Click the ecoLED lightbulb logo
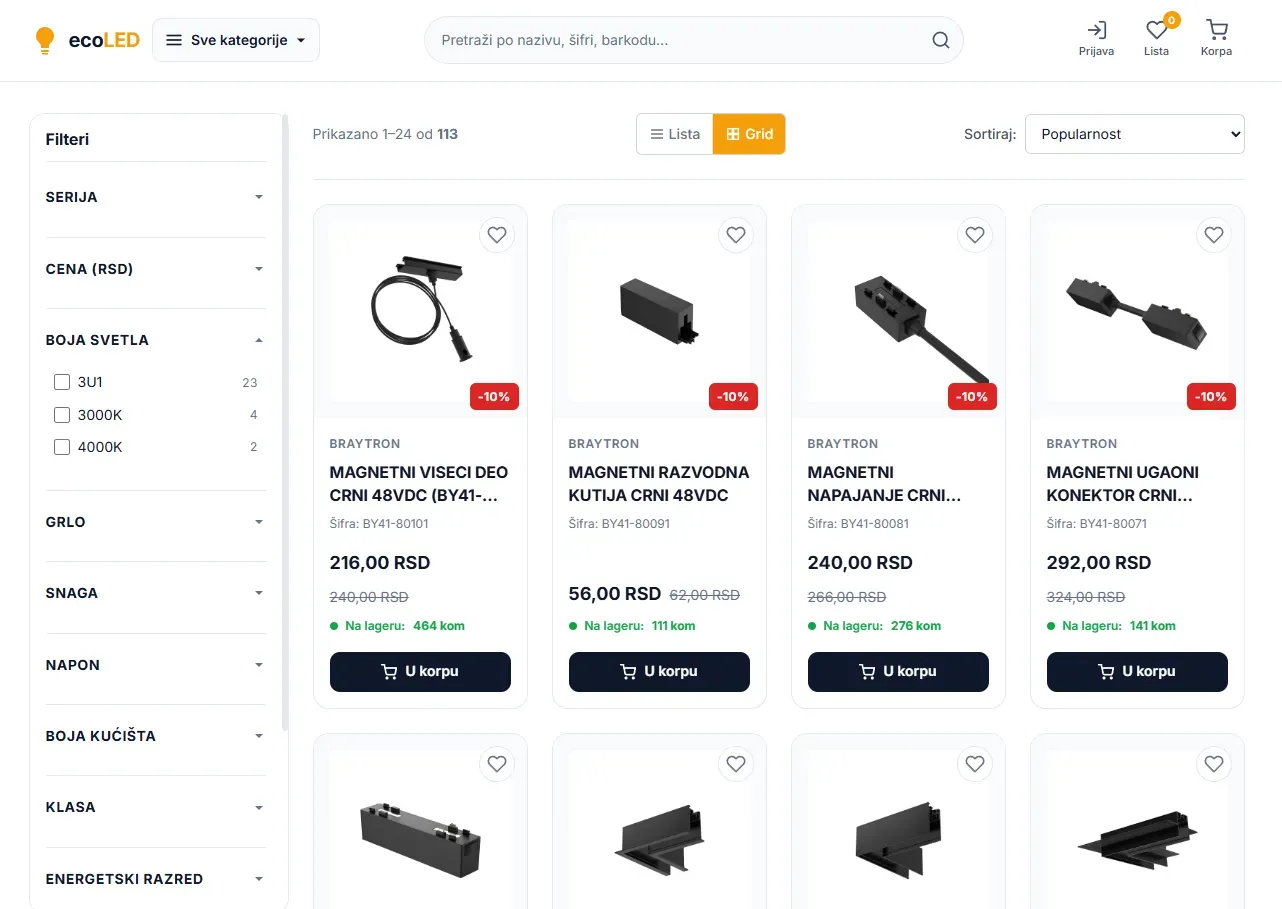Image resolution: width=1282 pixels, height=909 pixels. tap(86, 40)
